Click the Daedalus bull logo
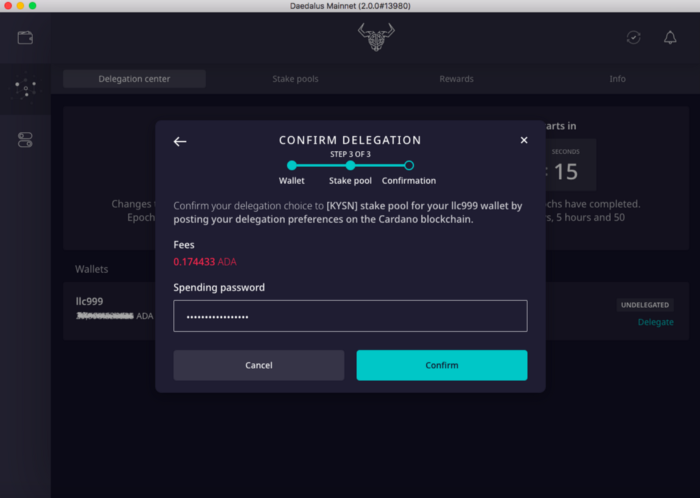 click(x=376, y=37)
